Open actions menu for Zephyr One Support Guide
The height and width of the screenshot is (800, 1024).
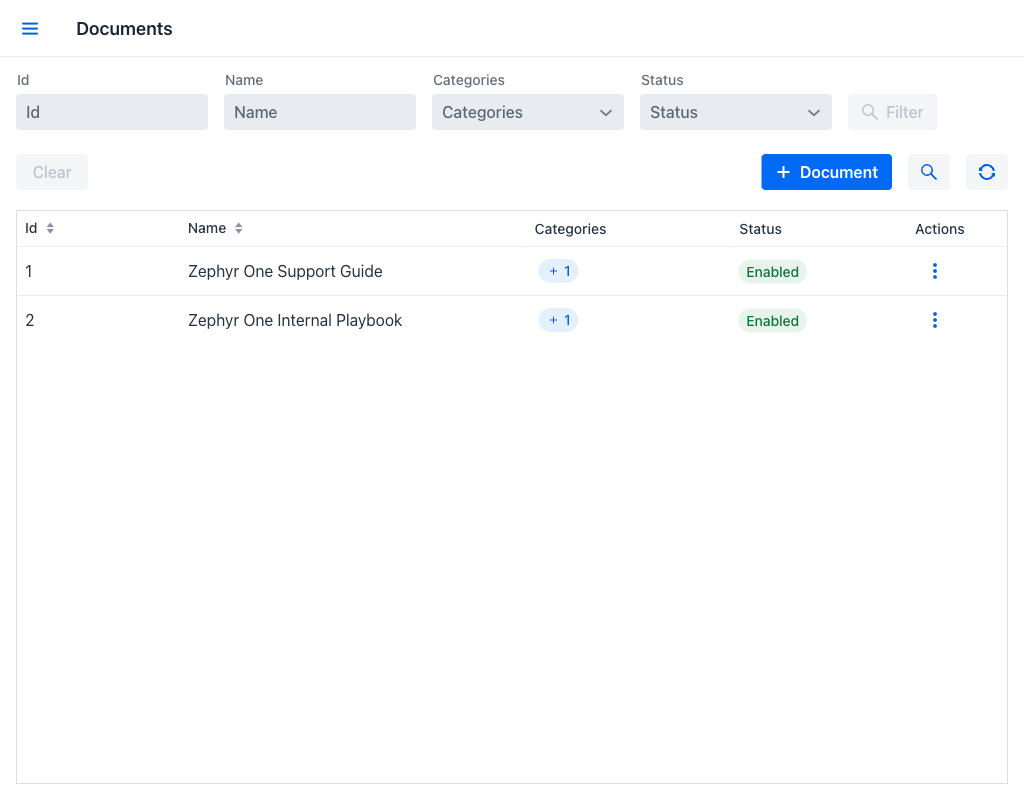click(x=935, y=271)
